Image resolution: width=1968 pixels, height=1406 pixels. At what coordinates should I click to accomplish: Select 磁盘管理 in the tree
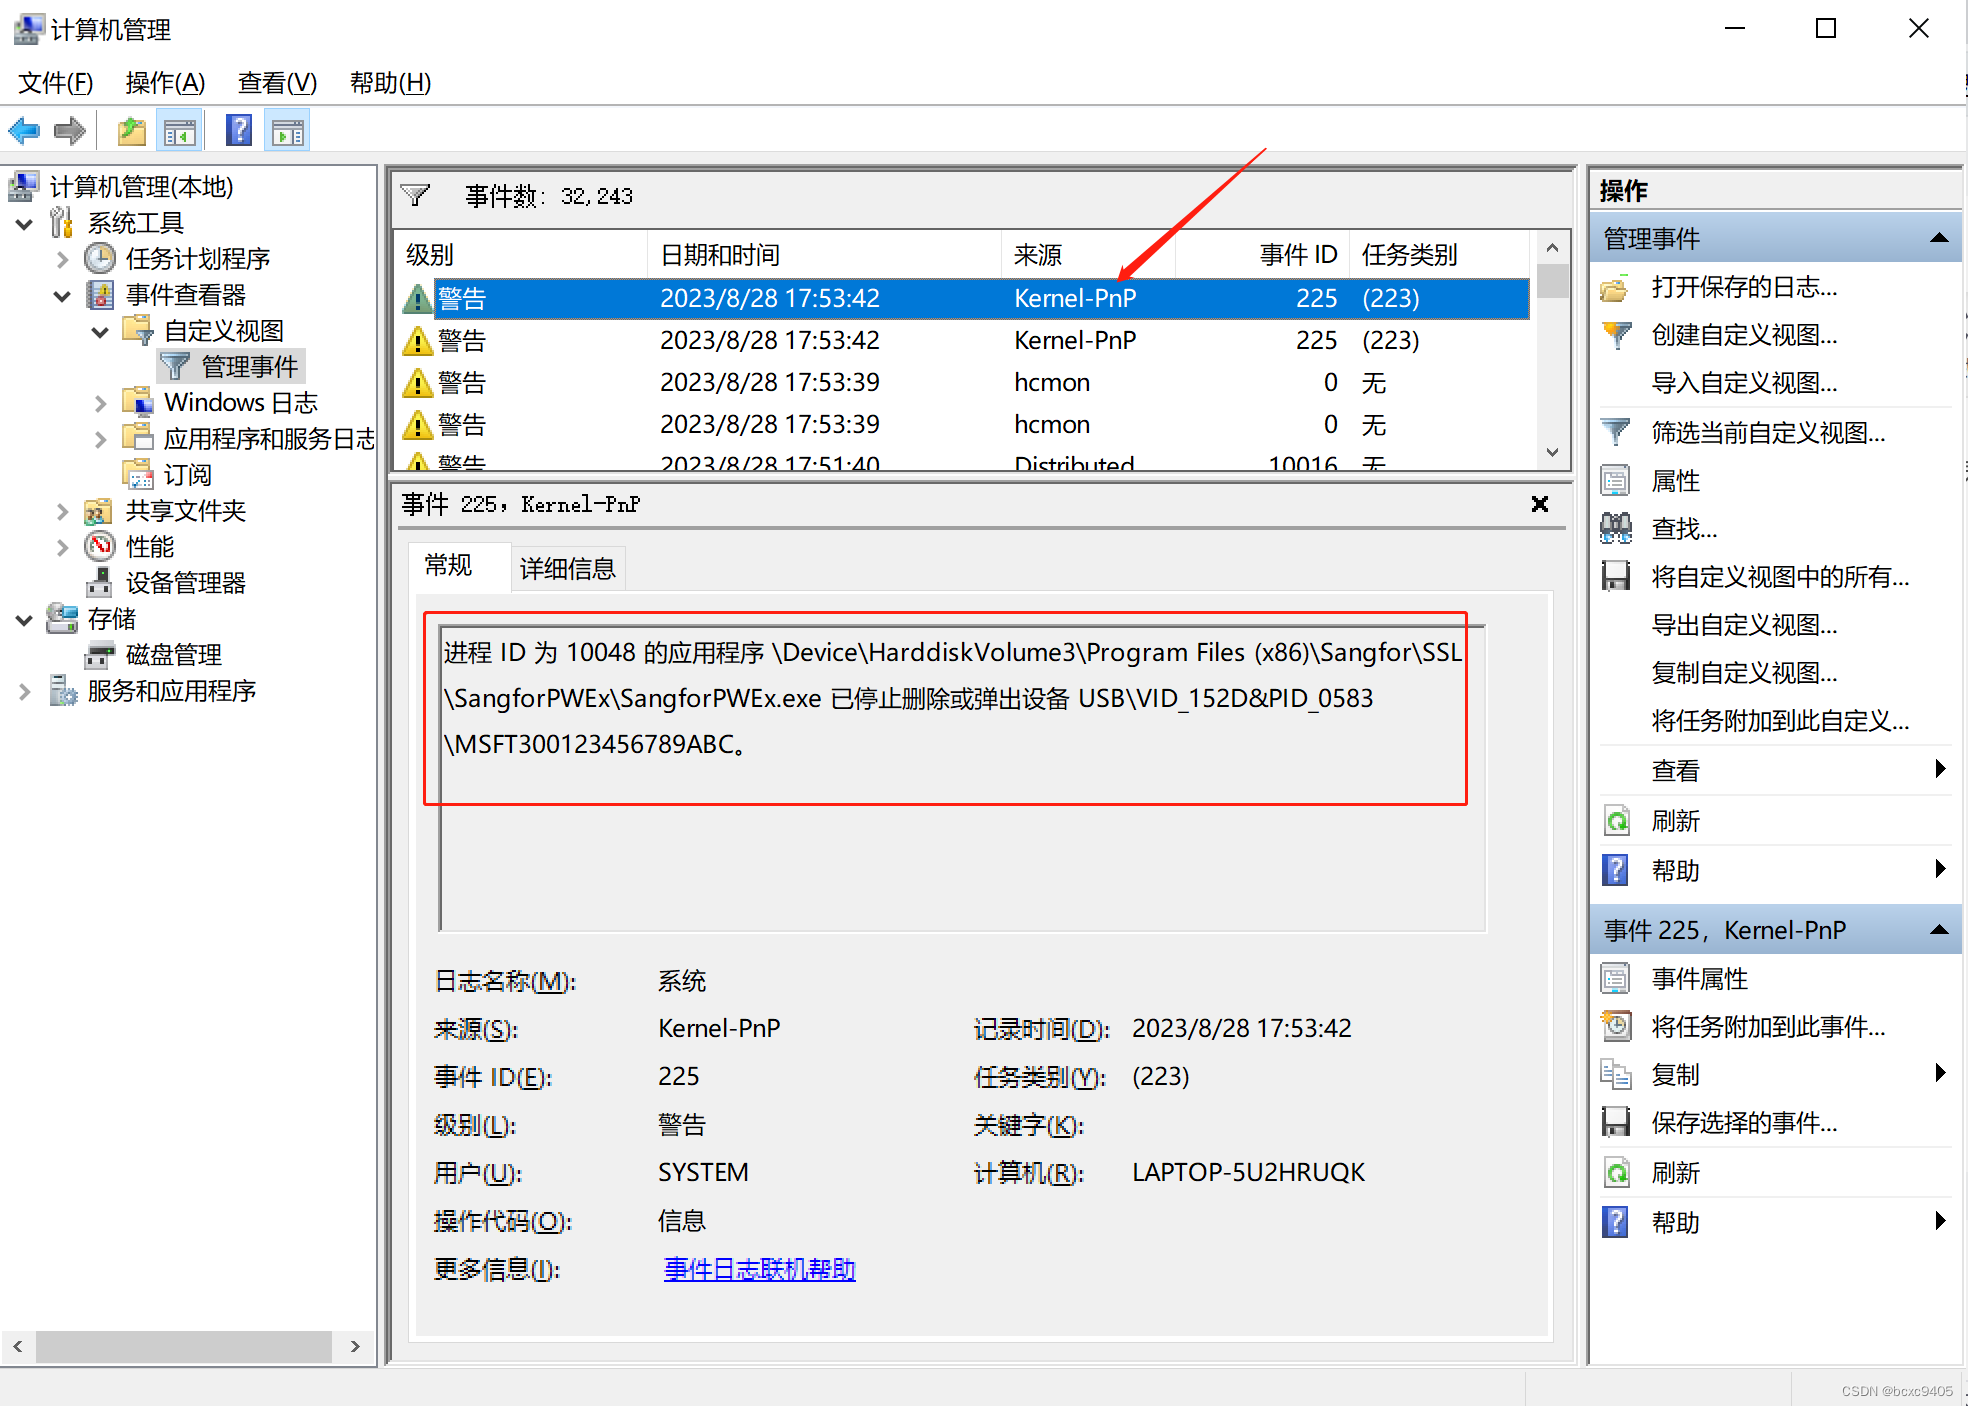pyautogui.click(x=173, y=655)
